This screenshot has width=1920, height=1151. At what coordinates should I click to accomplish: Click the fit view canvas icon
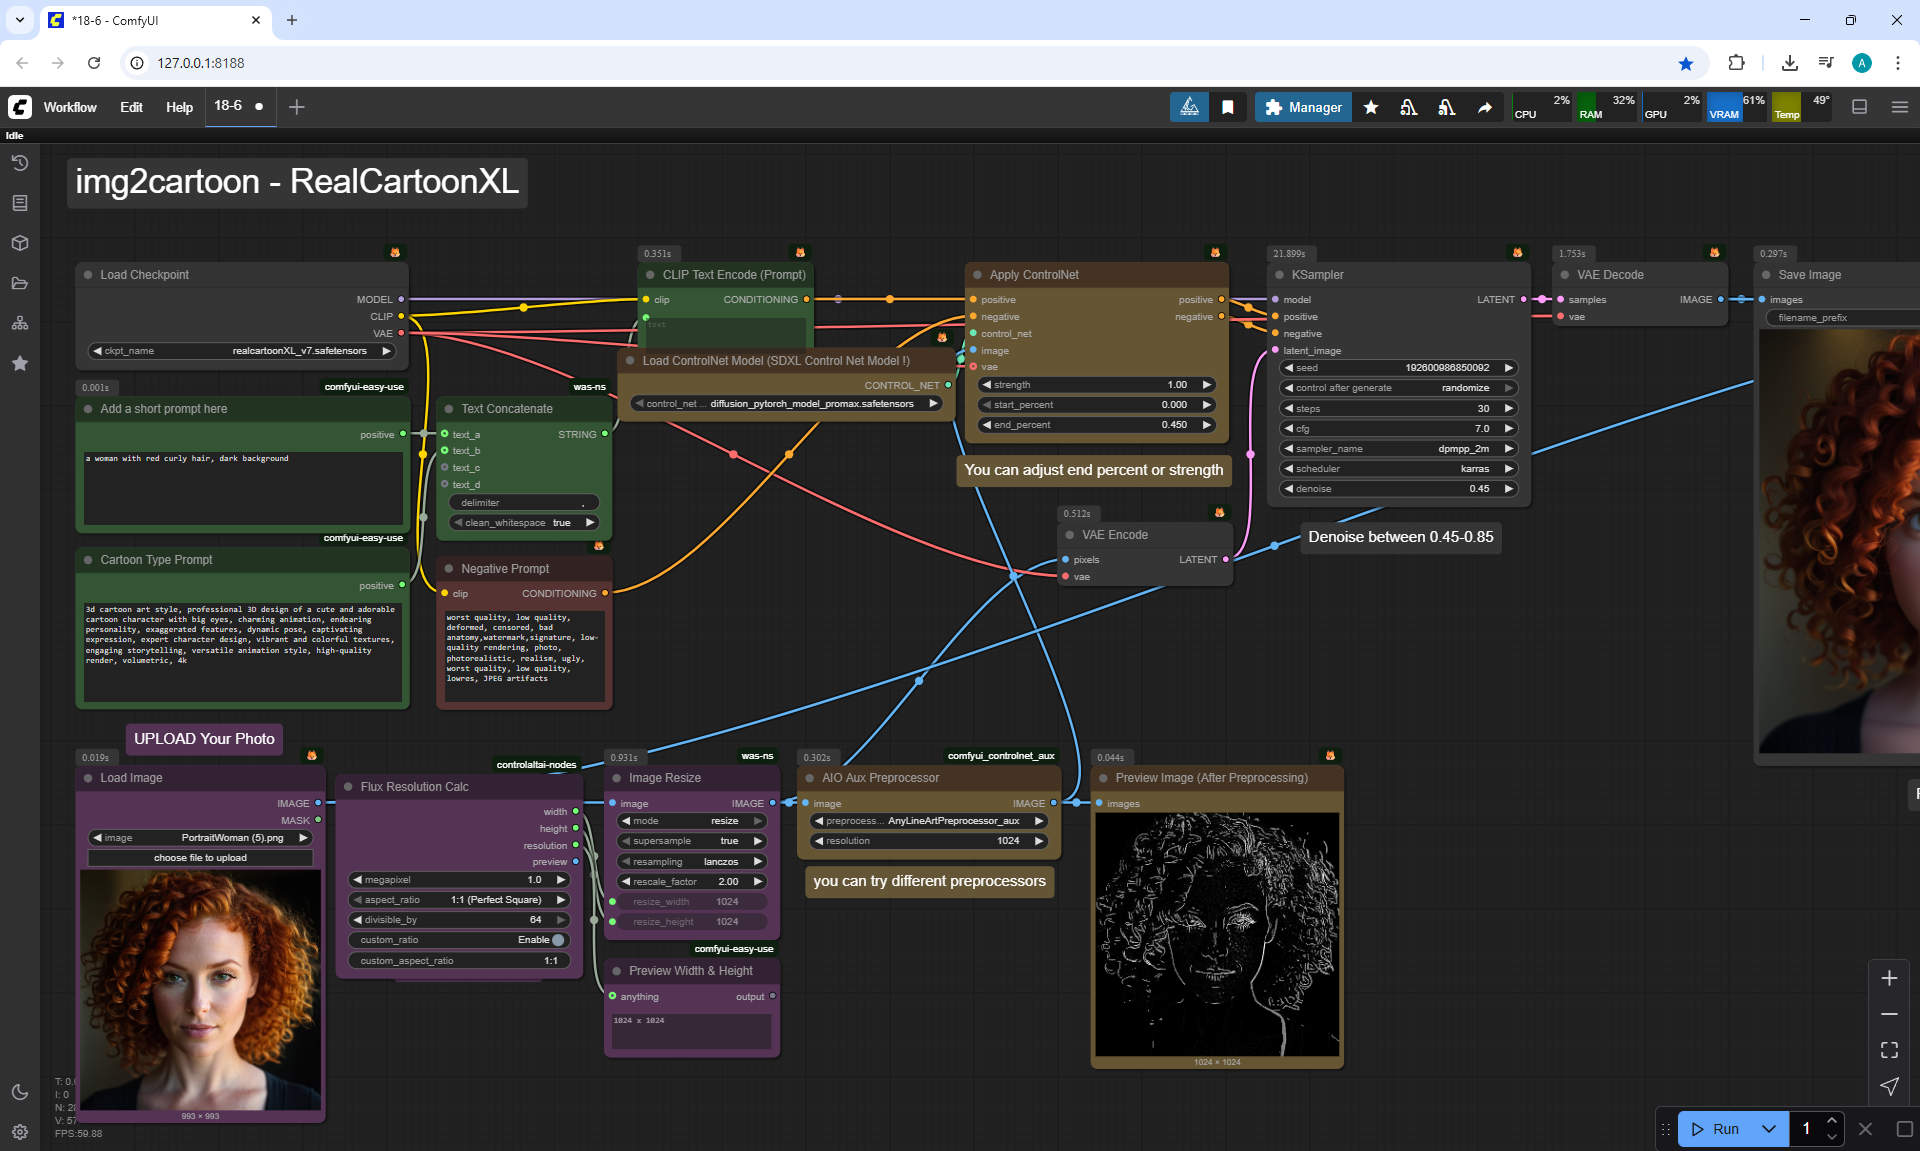(x=1889, y=1050)
